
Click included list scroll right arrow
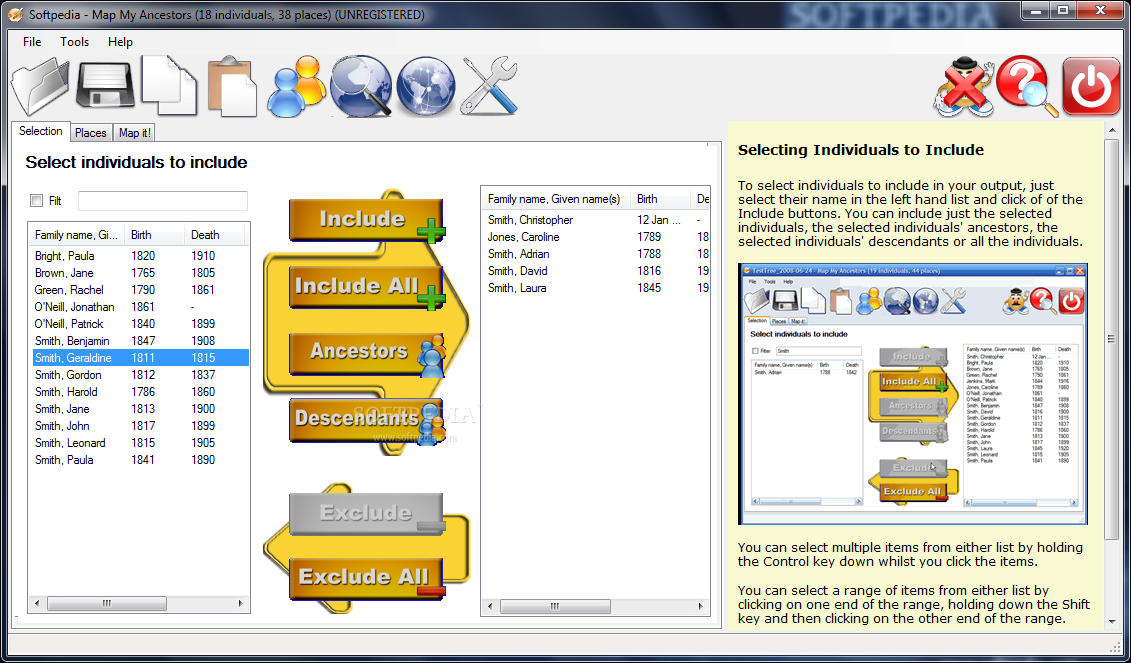point(700,606)
